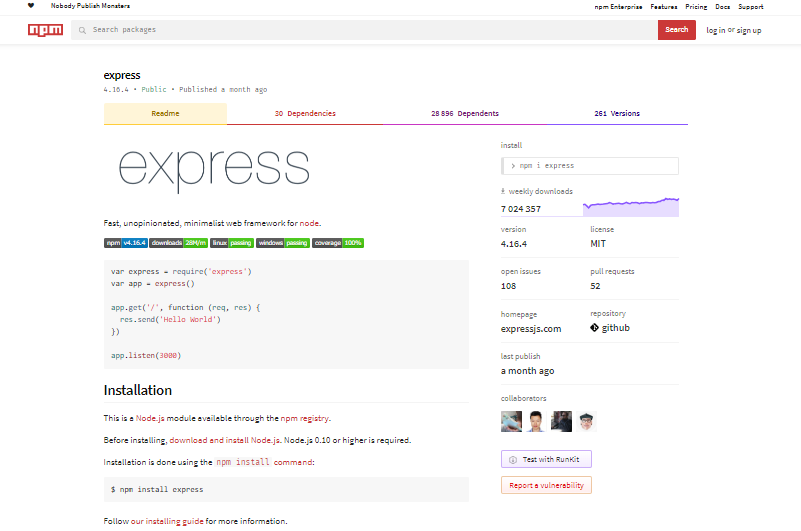This screenshot has height=531, width=801.
Task: Click the 52 pull requests value
Action: (x=595, y=286)
